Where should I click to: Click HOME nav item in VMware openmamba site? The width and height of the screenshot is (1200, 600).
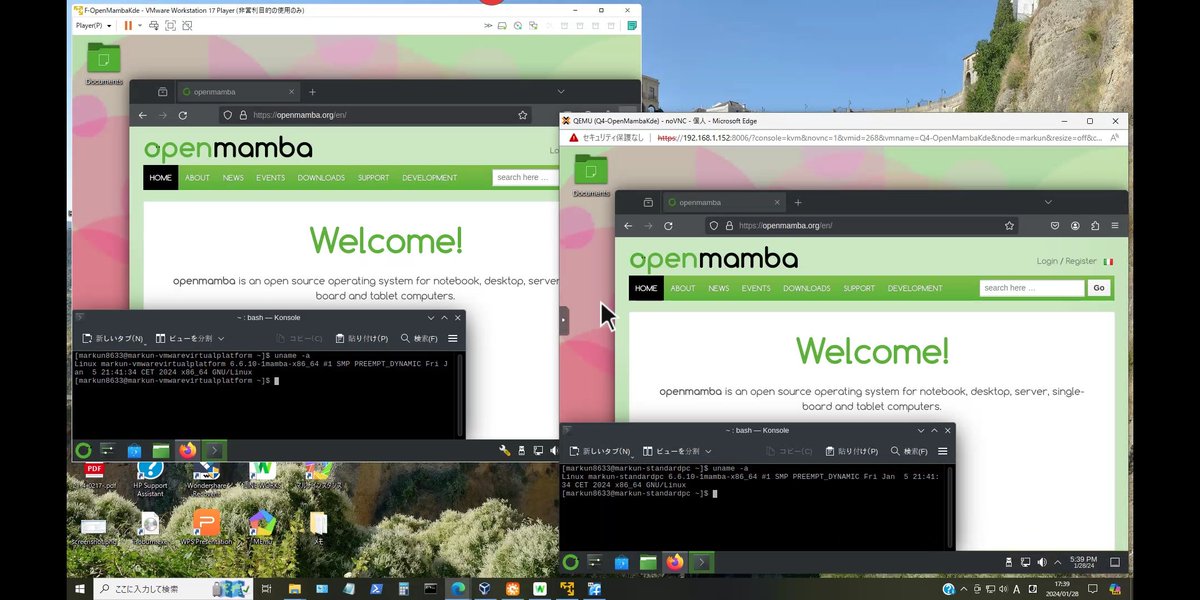click(160, 177)
